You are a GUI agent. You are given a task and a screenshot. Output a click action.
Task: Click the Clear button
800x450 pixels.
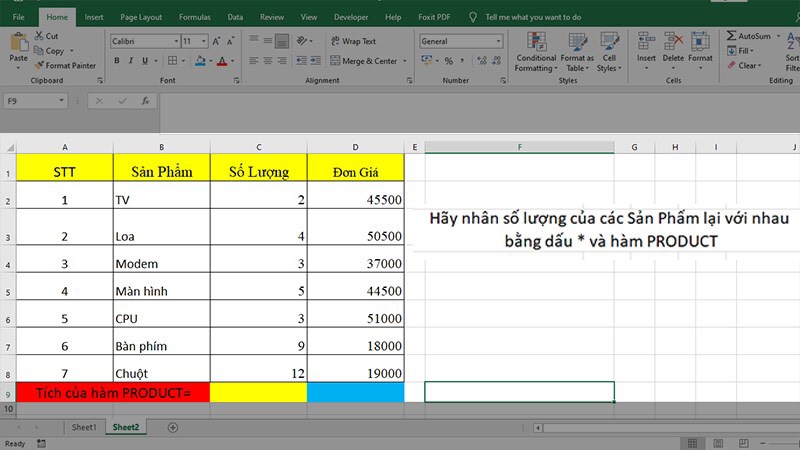743,65
